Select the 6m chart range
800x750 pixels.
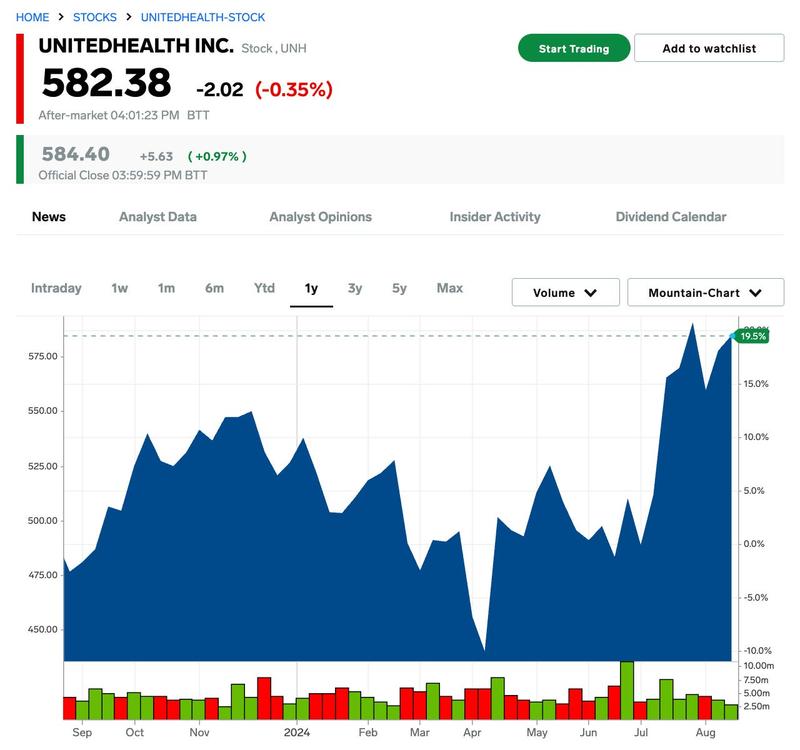pos(214,288)
